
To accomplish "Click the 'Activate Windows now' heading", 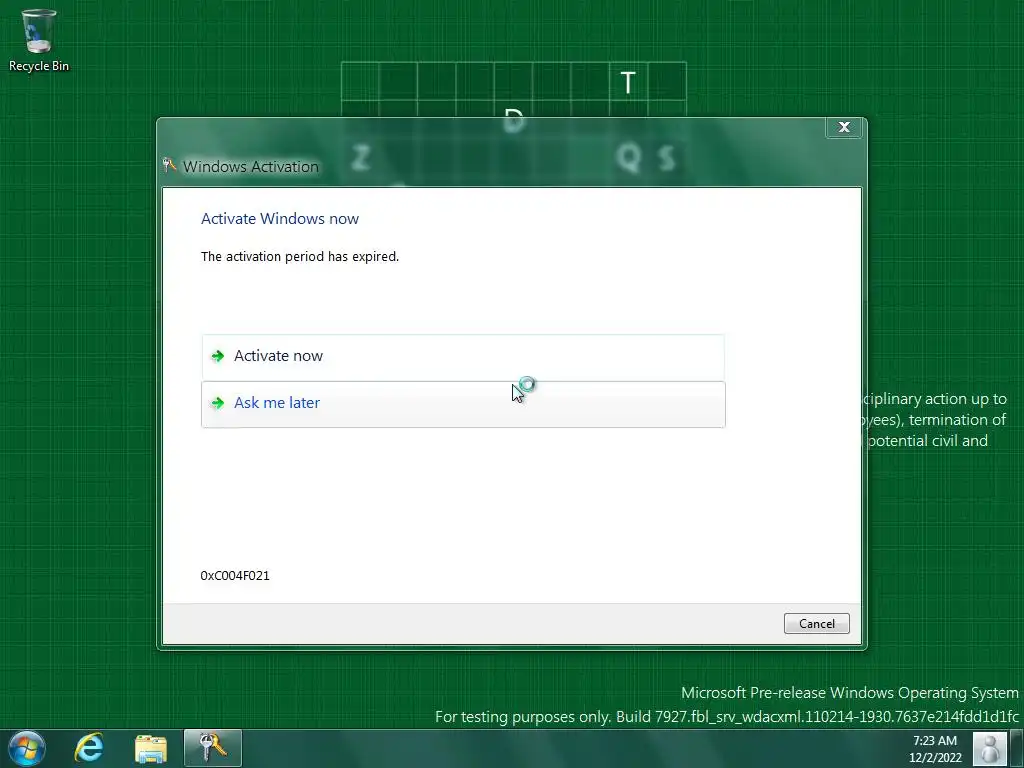I will point(280,219).
